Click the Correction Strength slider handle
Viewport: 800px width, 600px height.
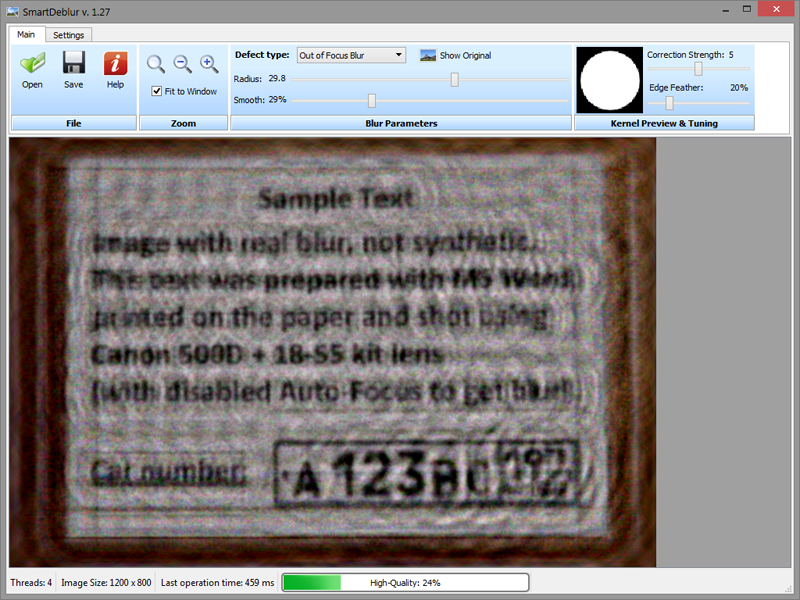(698, 69)
